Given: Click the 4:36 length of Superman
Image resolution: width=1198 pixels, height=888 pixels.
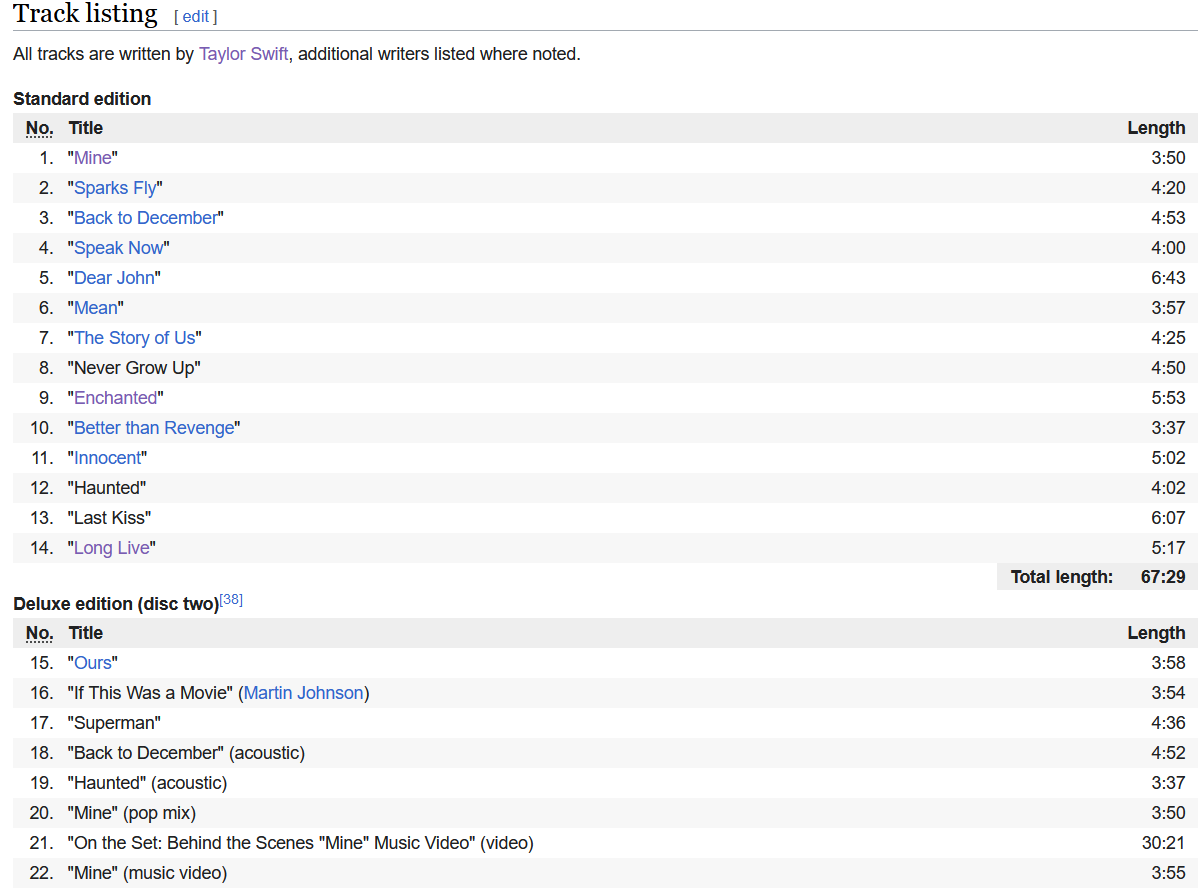Looking at the screenshot, I should [x=1168, y=723].
